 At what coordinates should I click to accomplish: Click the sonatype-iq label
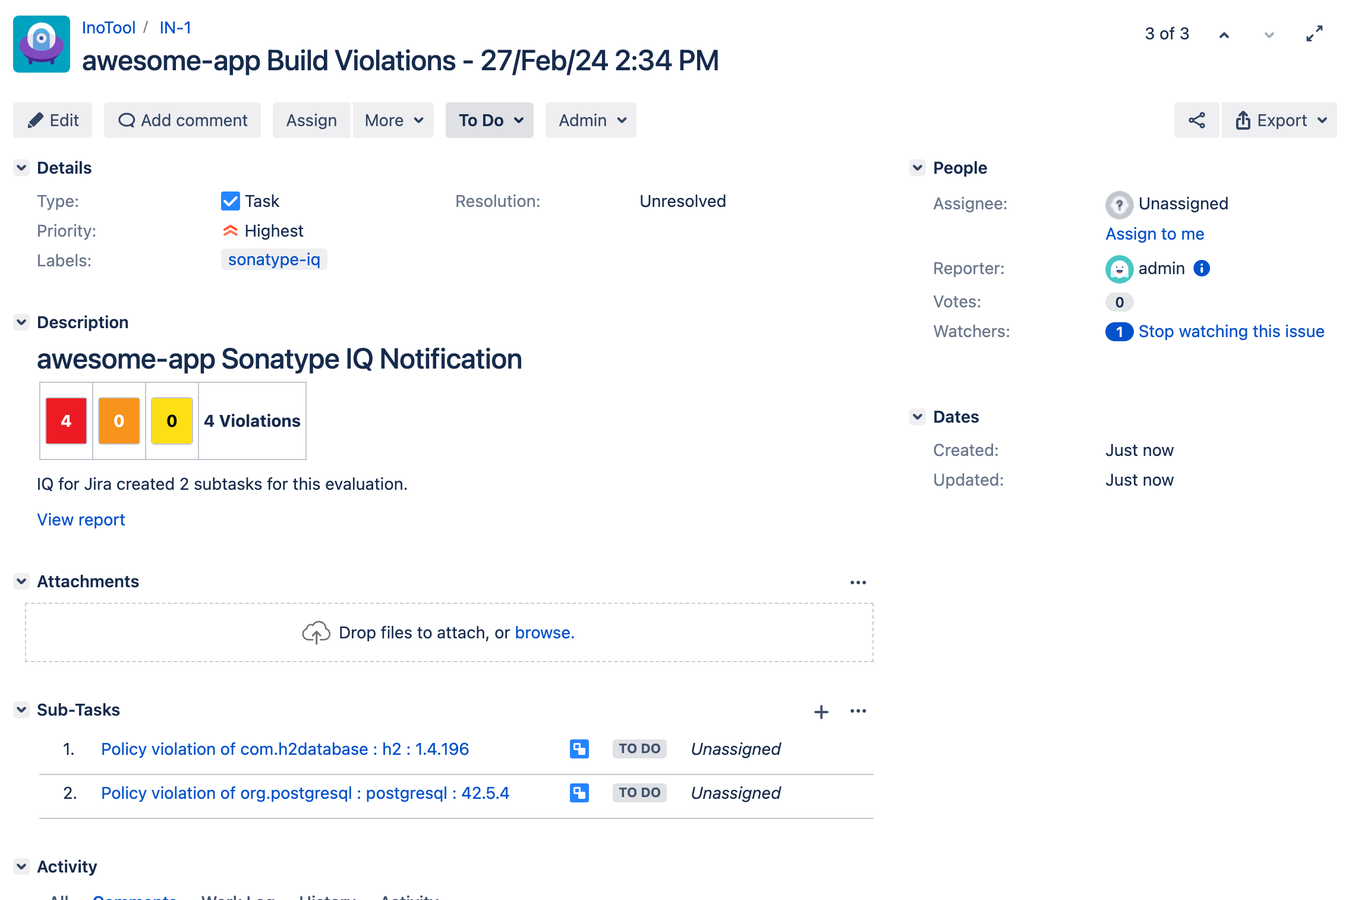pyautogui.click(x=274, y=260)
